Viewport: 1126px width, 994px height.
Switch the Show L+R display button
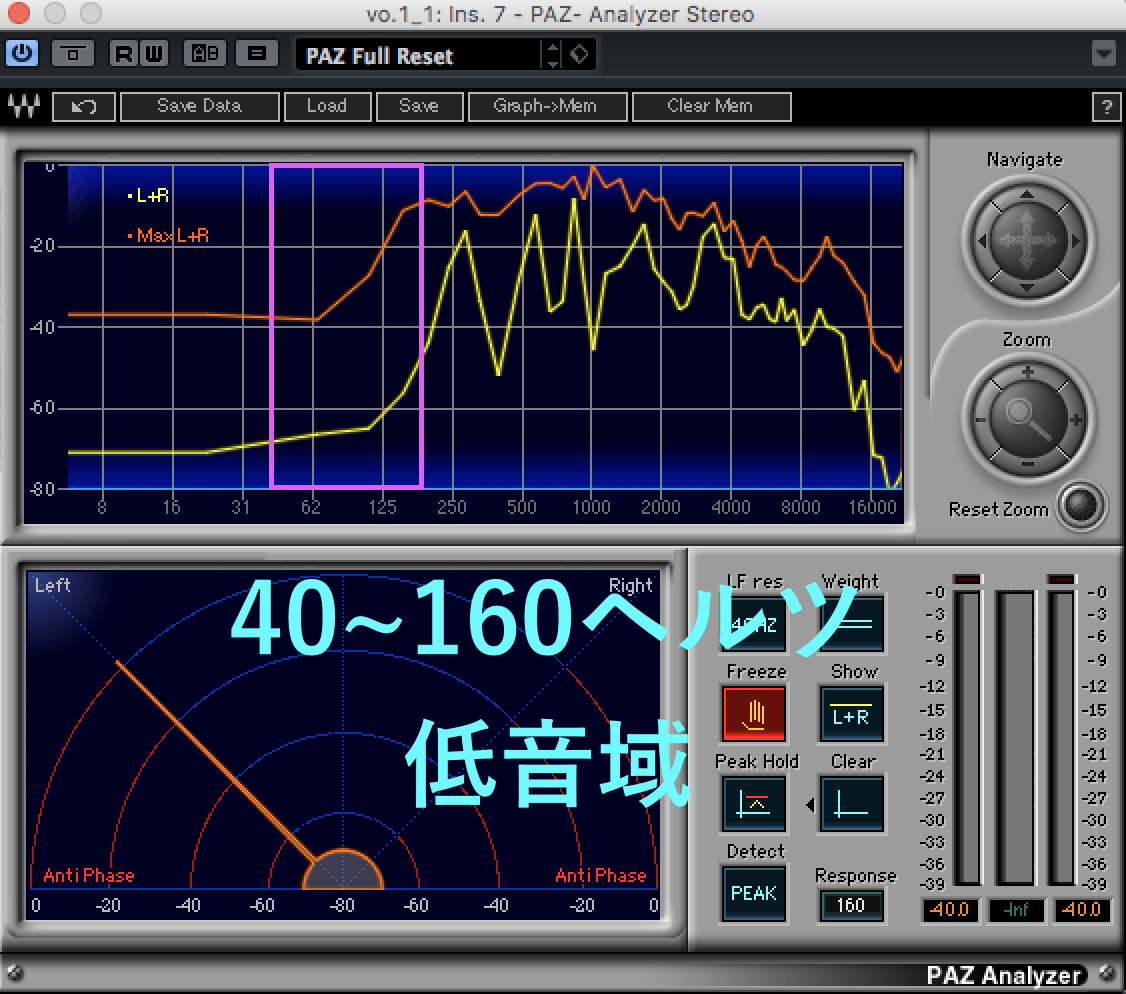(852, 714)
